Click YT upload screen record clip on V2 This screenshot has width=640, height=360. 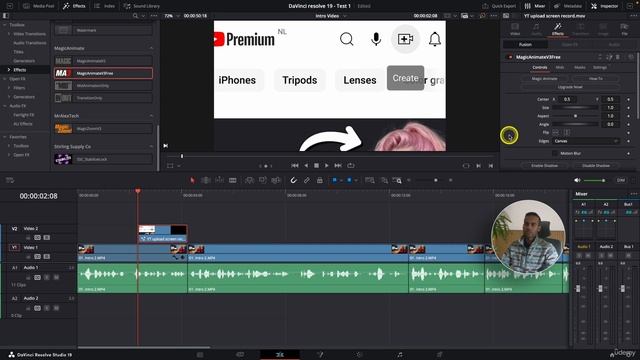[x=163, y=233]
